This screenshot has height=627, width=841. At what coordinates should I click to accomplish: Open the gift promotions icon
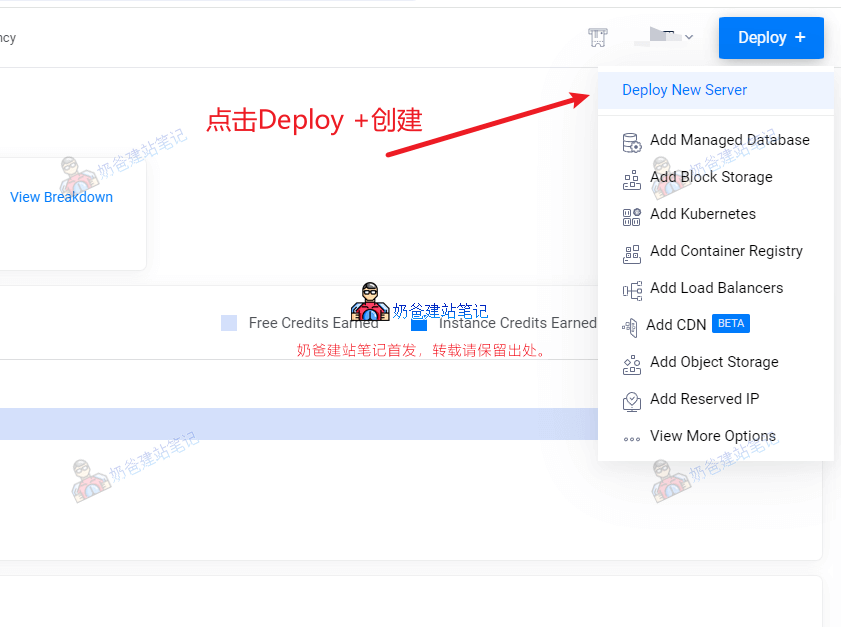pyautogui.click(x=597, y=37)
